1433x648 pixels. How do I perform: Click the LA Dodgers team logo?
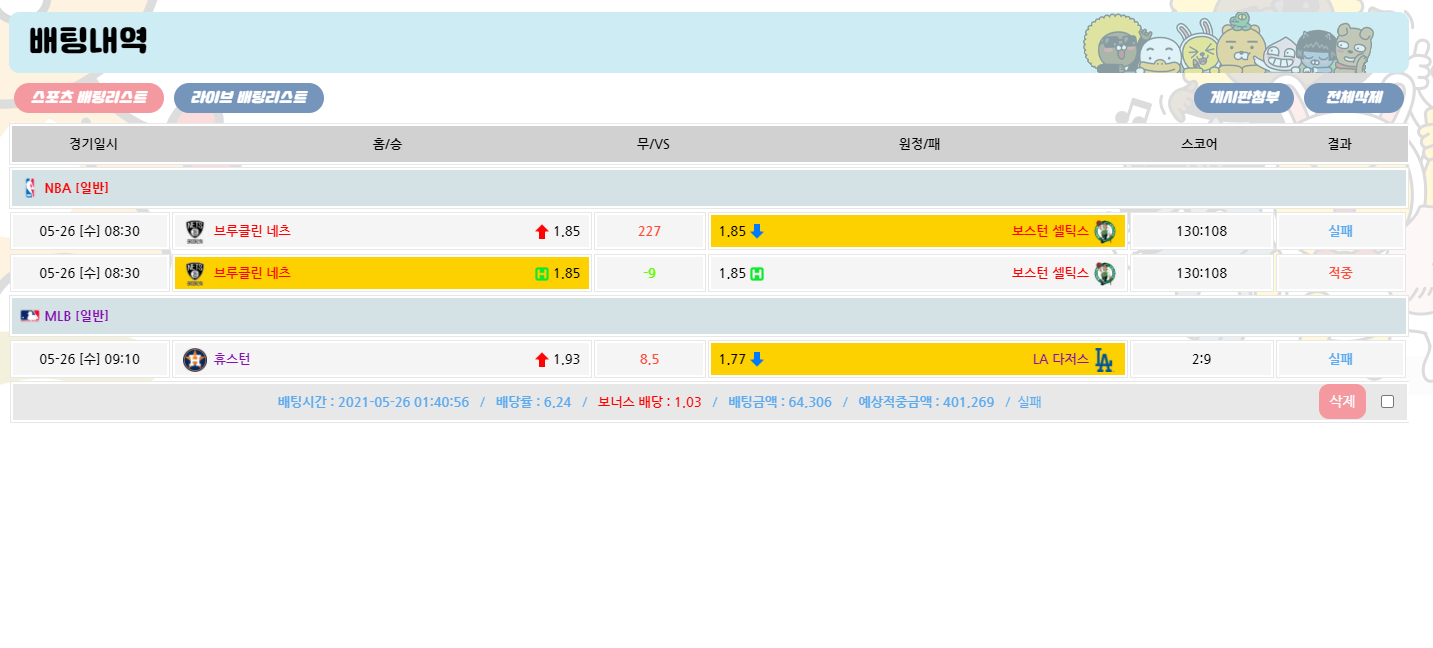pos(1104,359)
